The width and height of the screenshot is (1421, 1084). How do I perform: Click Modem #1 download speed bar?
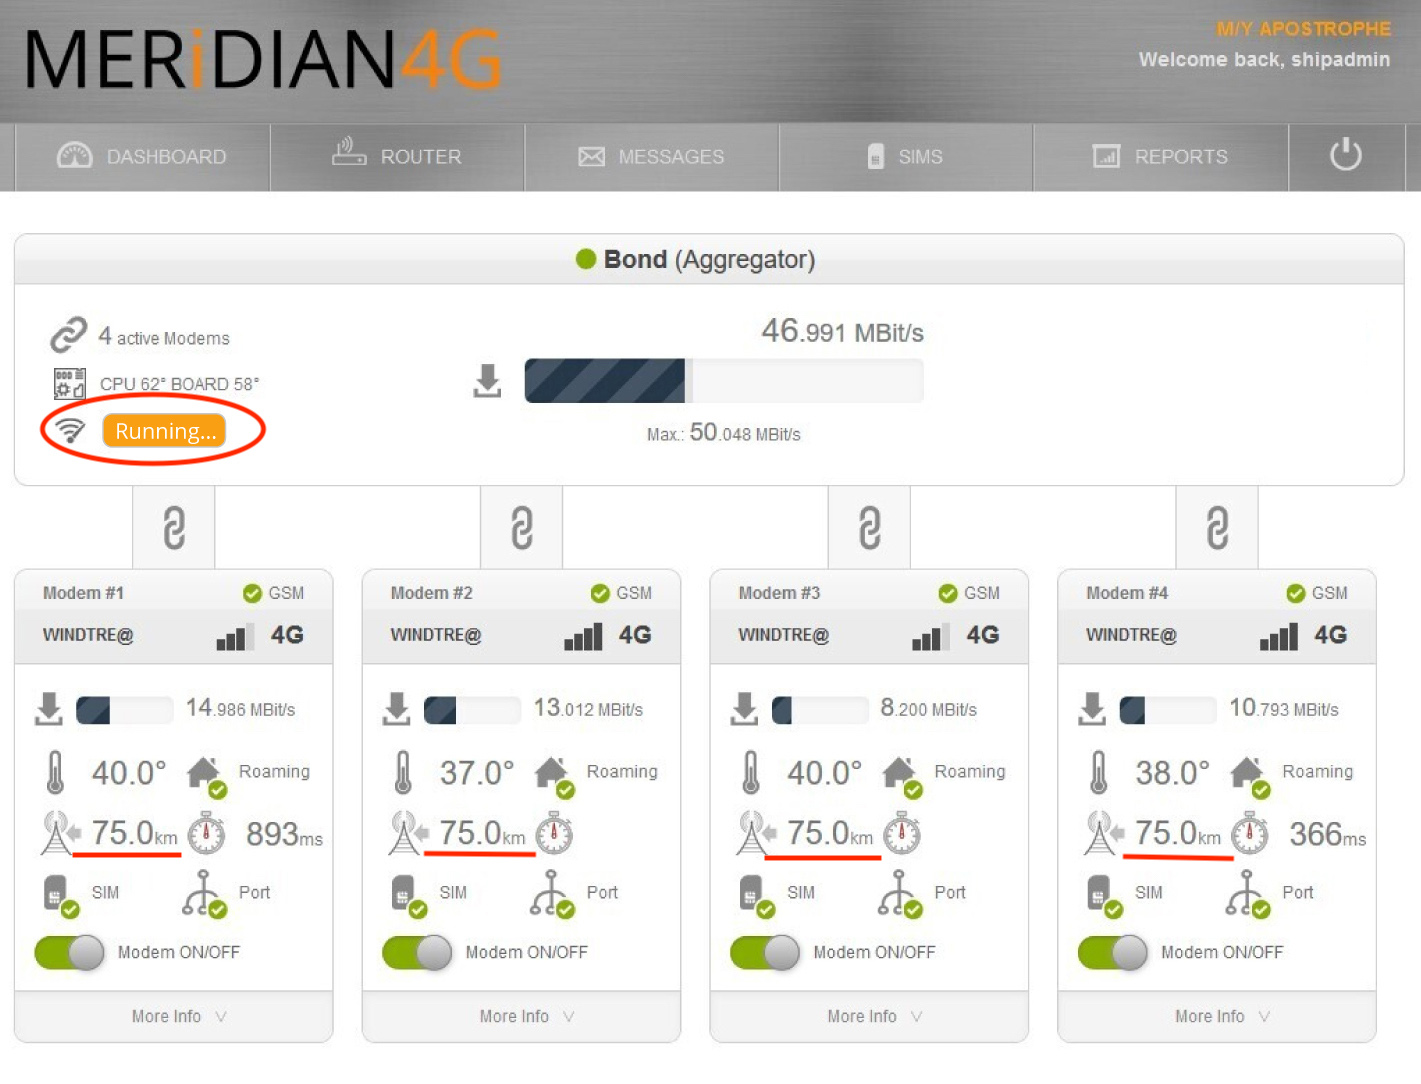pos(125,710)
